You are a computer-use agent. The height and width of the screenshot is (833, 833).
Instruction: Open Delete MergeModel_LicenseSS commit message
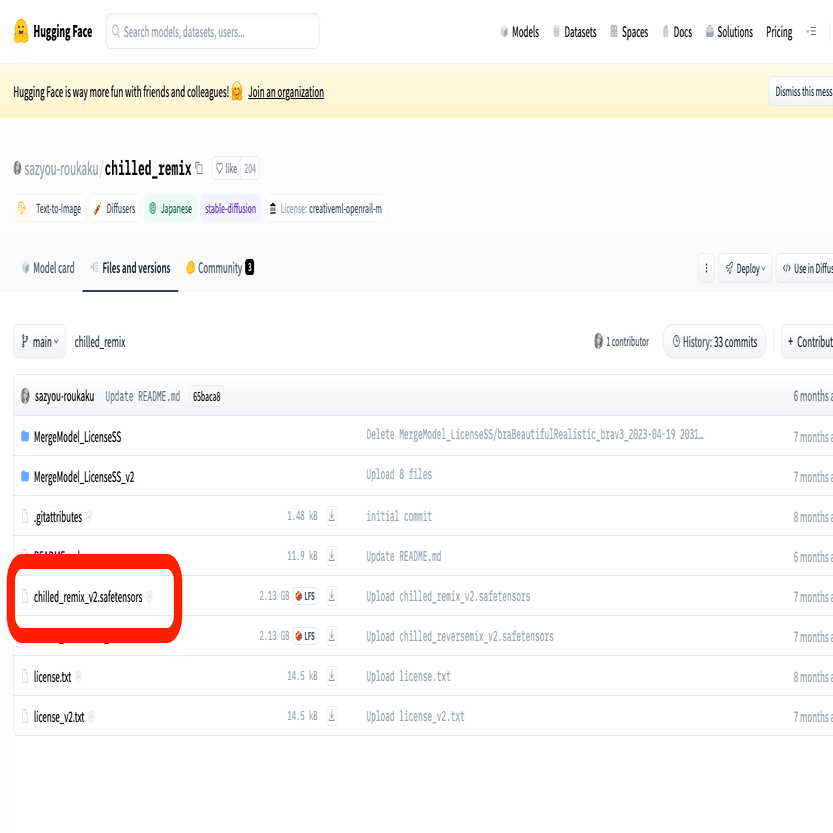(534, 435)
